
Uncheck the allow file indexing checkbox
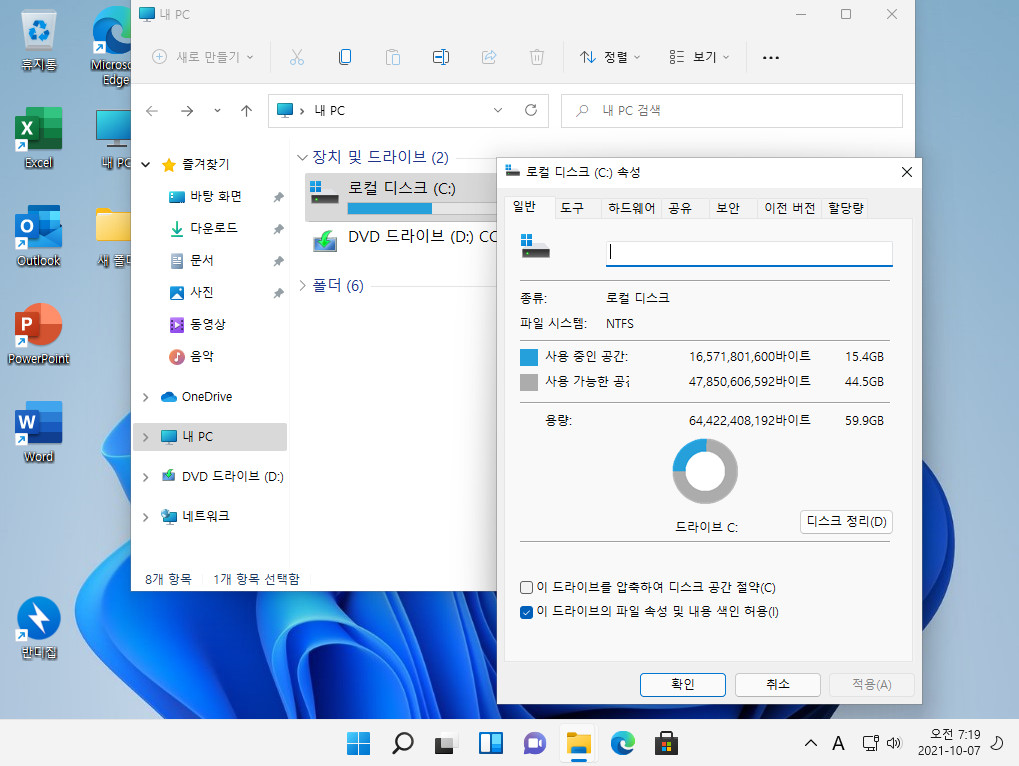coord(526,612)
